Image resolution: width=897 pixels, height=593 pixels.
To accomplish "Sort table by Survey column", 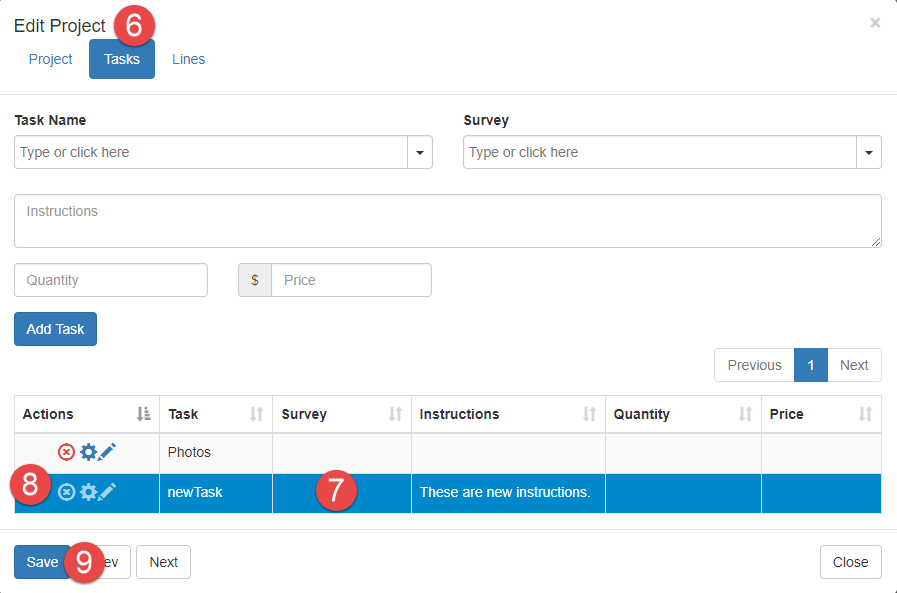I will (x=341, y=414).
